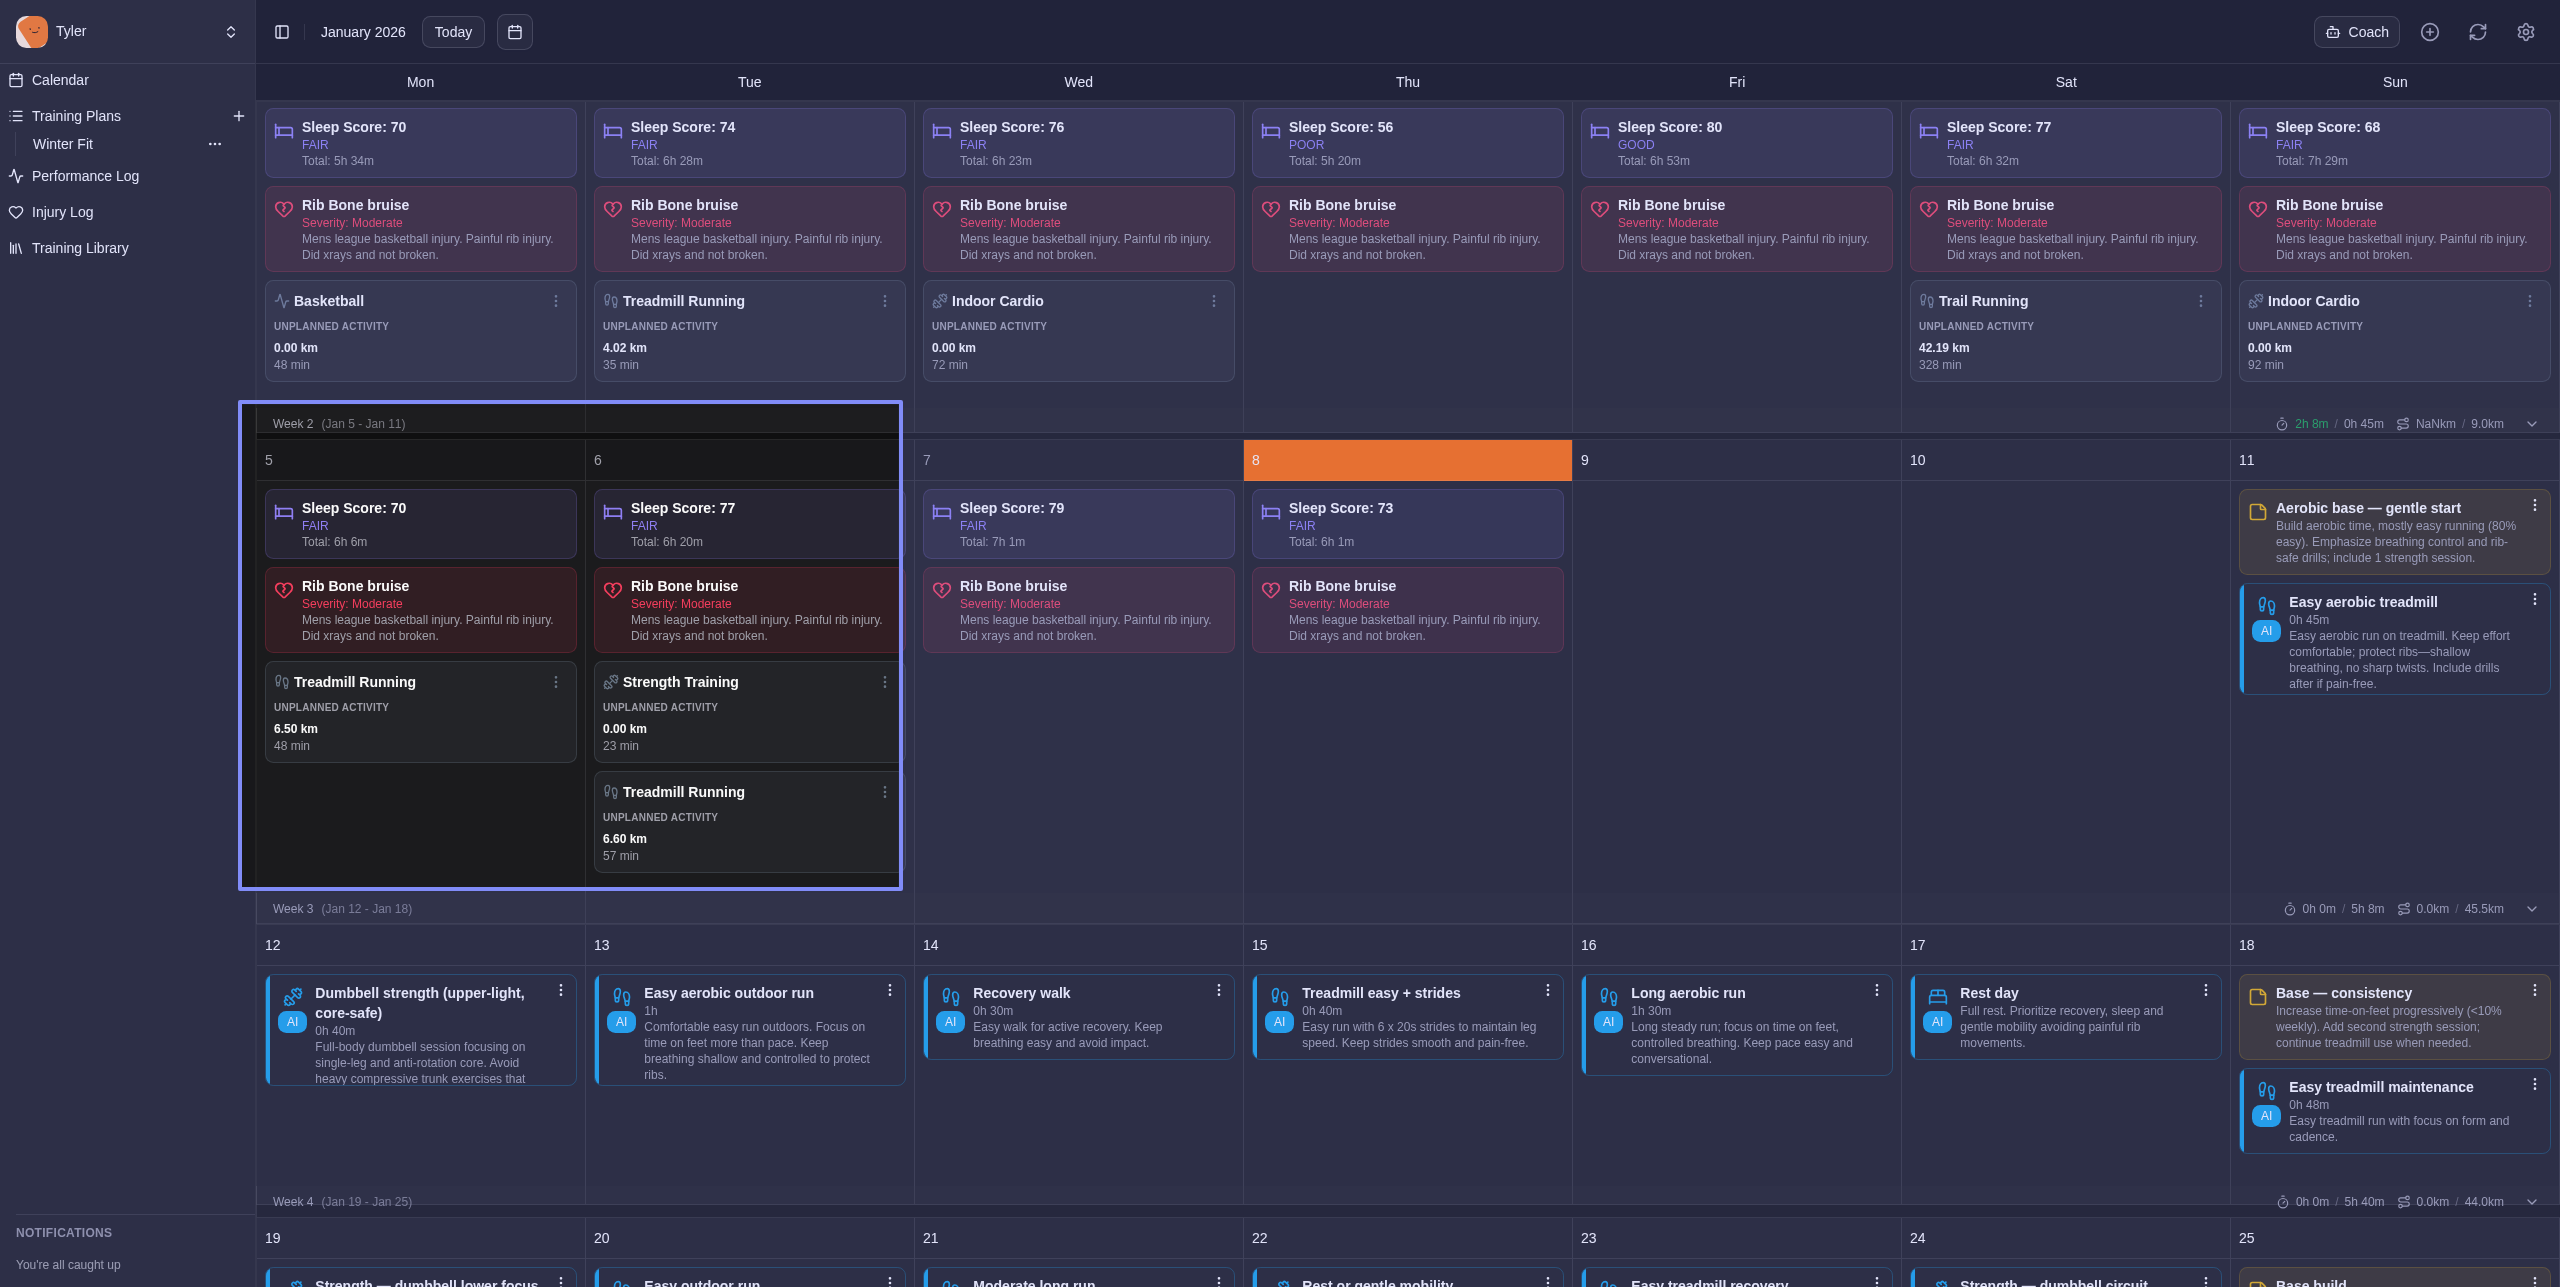The height and width of the screenshot is (1287, 2560).
Task: Open the calendar date picker icon
Action: click(x=515, y=32)
